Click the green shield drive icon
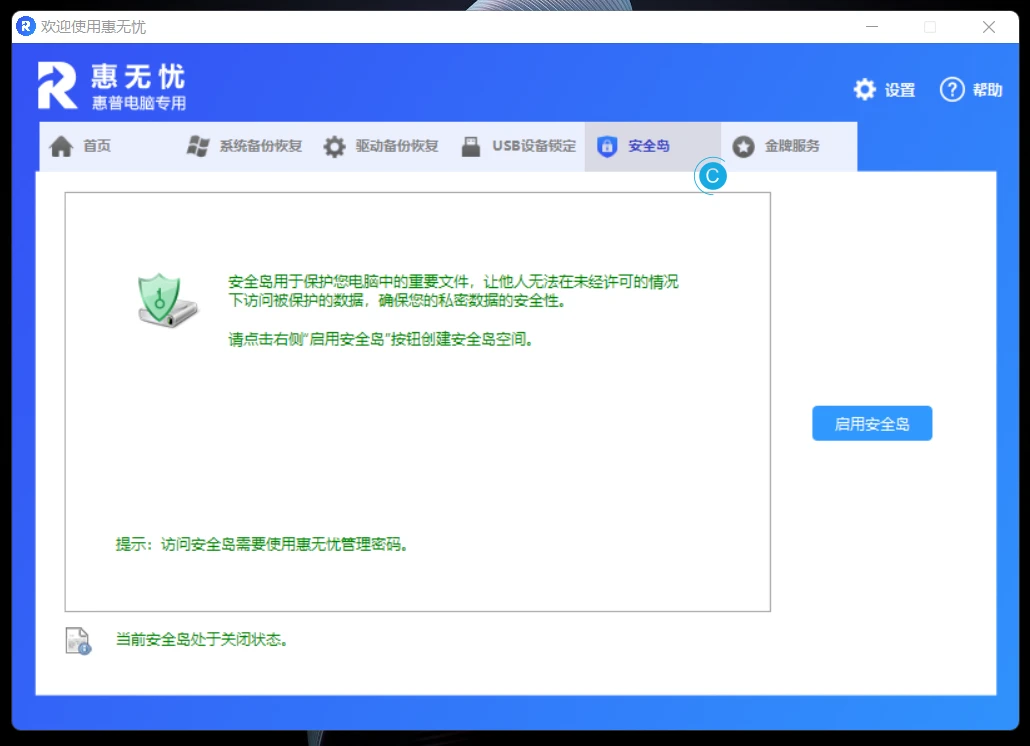This screenshot has height=746, width=1030. 167,301
